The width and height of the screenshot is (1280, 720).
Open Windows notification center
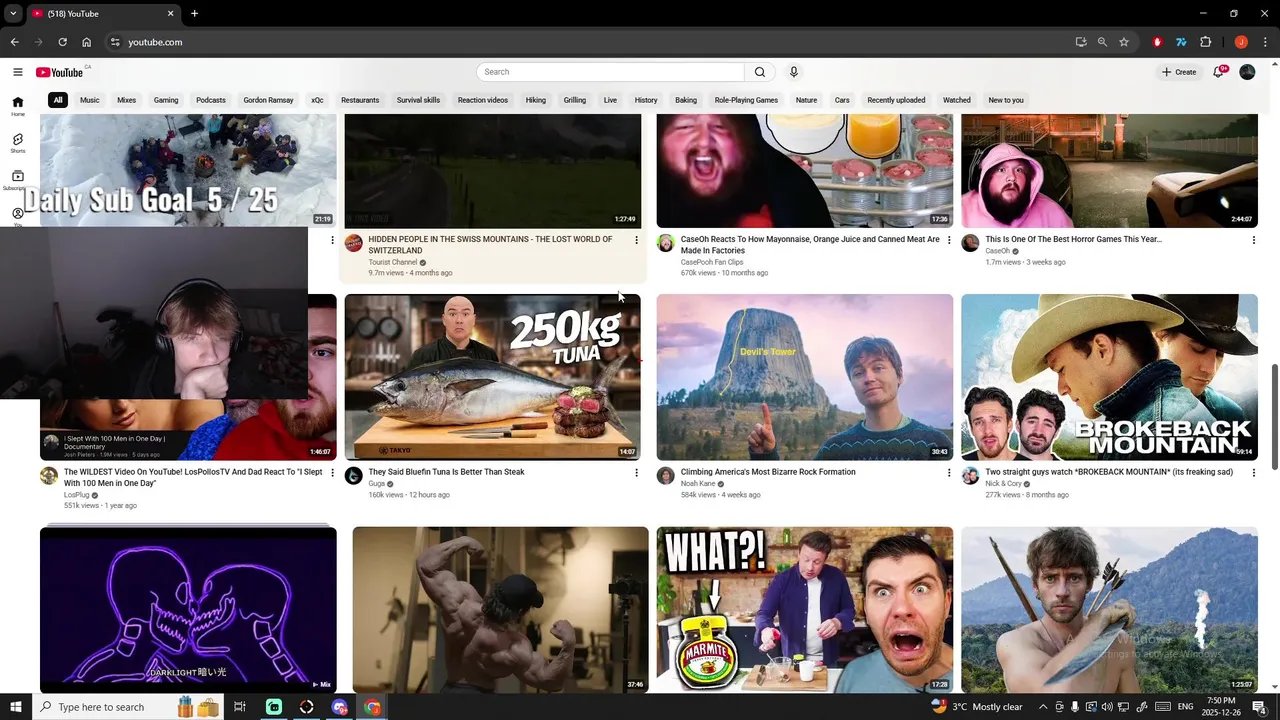(1258, 707)
